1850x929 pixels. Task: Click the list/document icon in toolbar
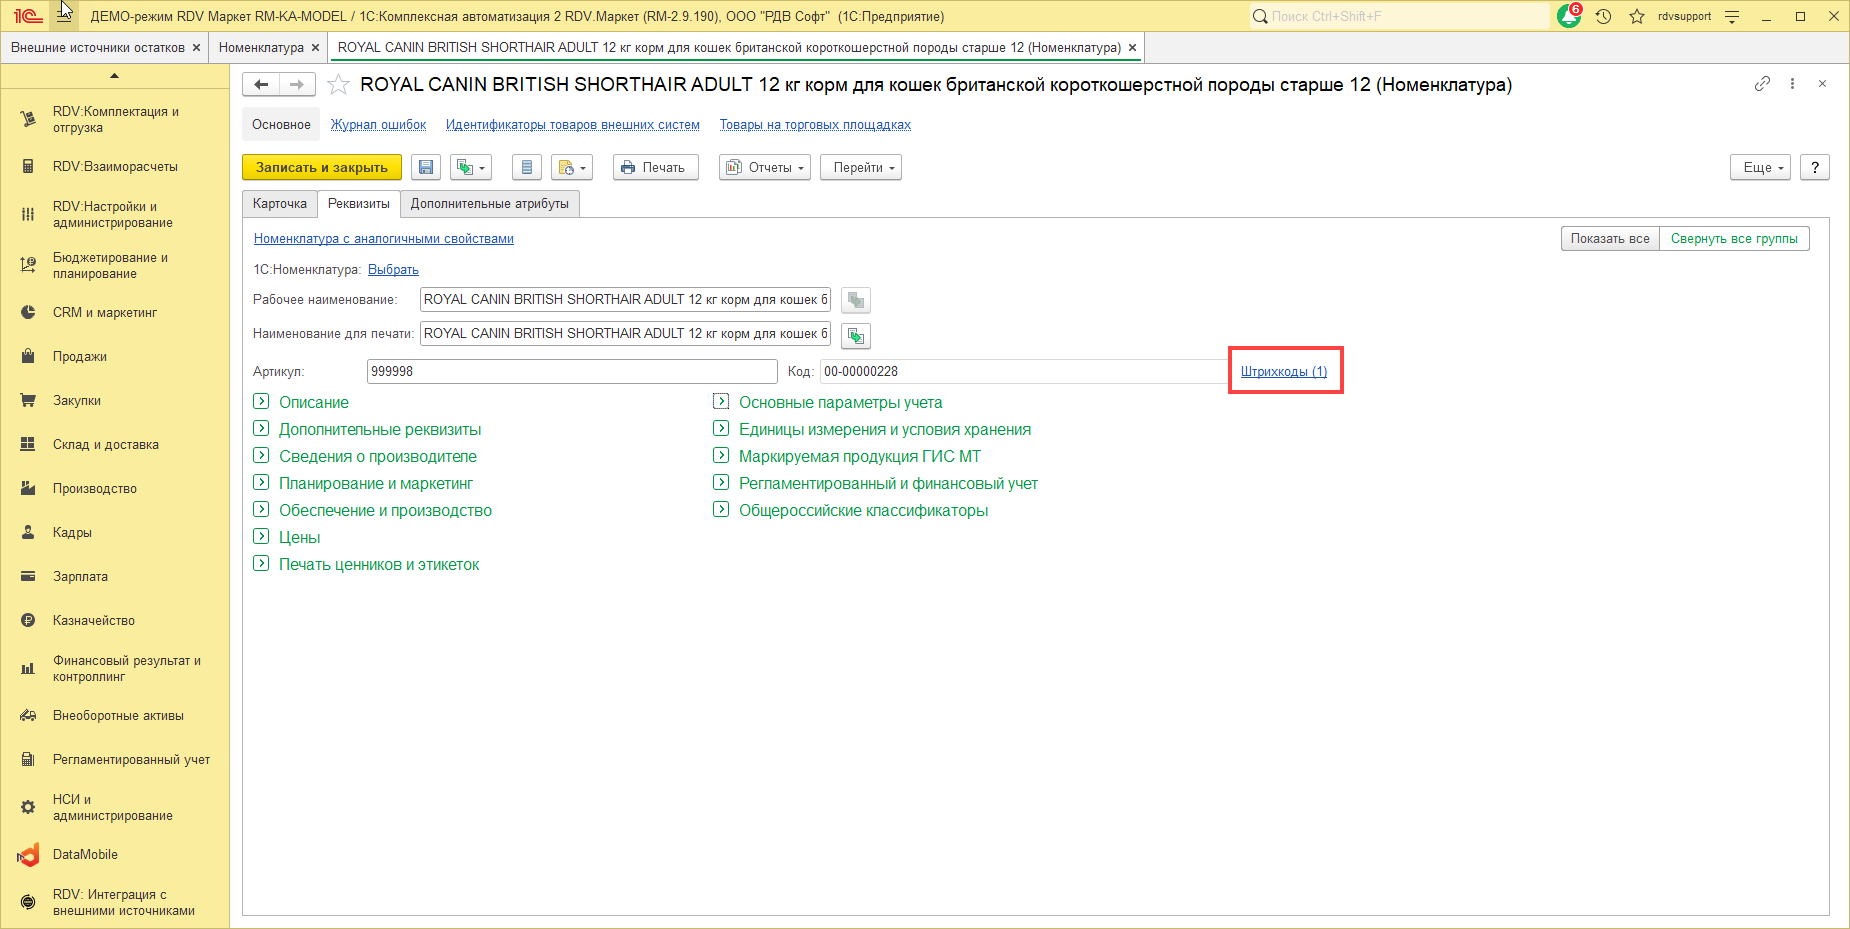pos(526,167)
